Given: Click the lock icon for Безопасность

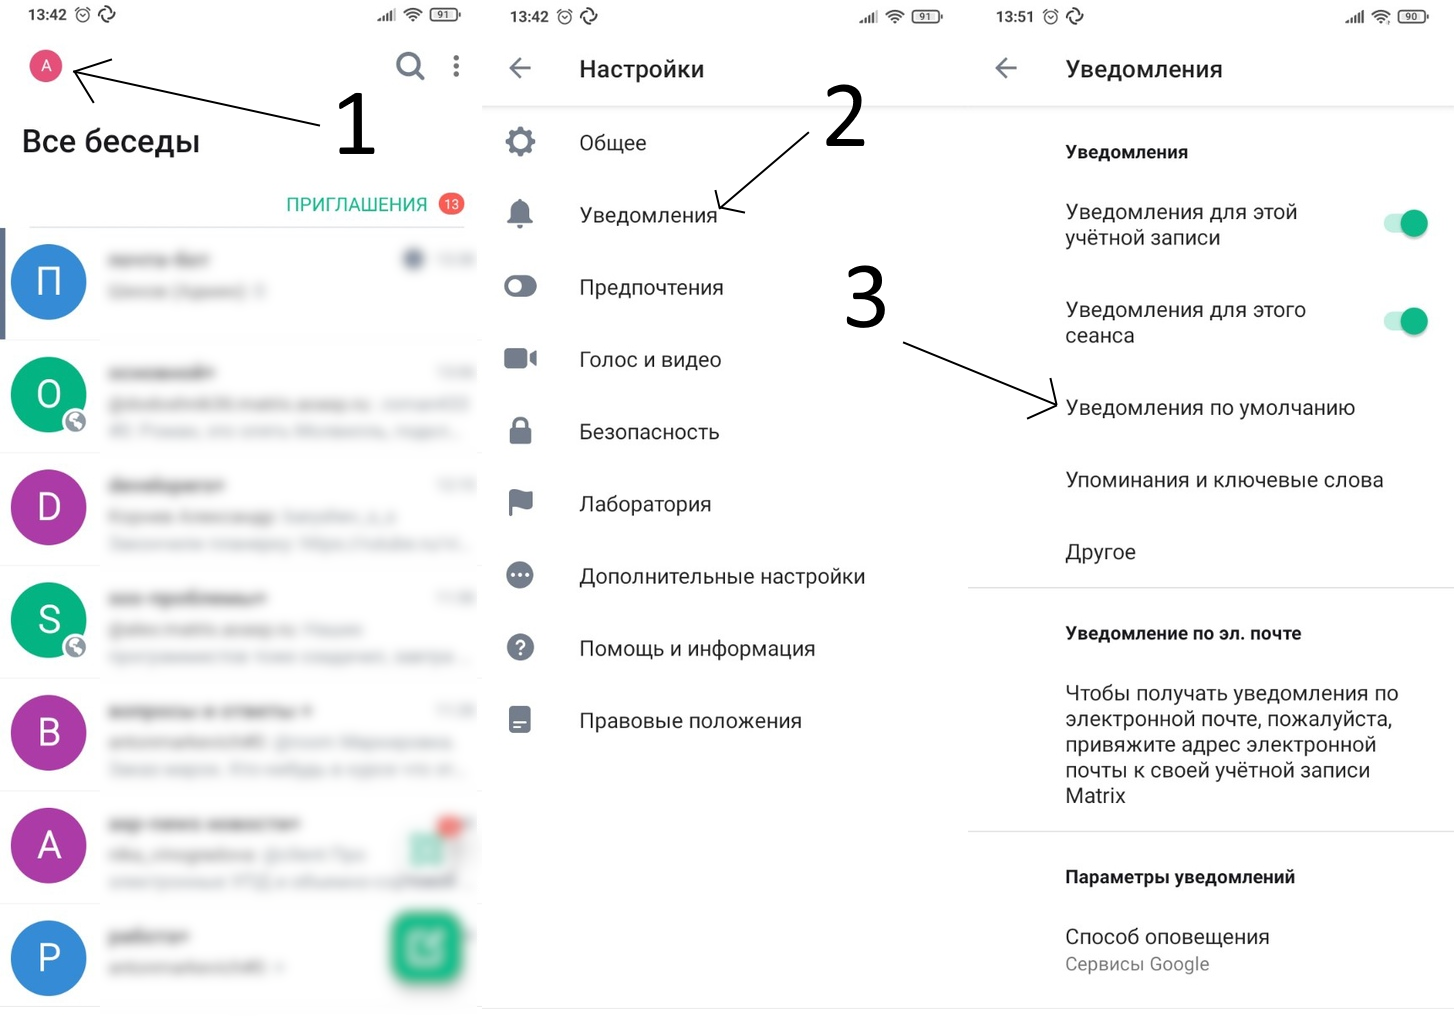Looking at the screenshot, I should [x=520, y=431].
